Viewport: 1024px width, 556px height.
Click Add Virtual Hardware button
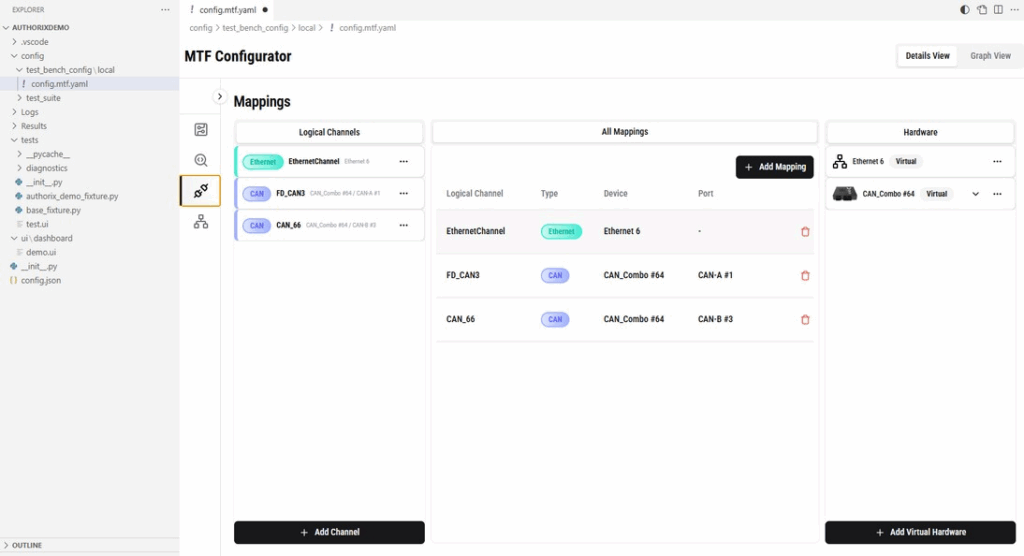(x=920, y=532)
